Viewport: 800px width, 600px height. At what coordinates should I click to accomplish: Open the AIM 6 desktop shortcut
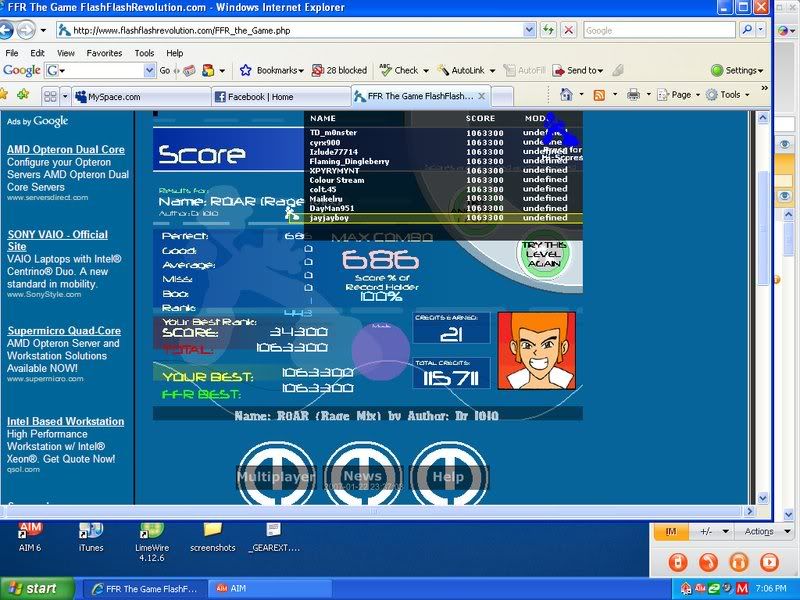coord(30,536)
